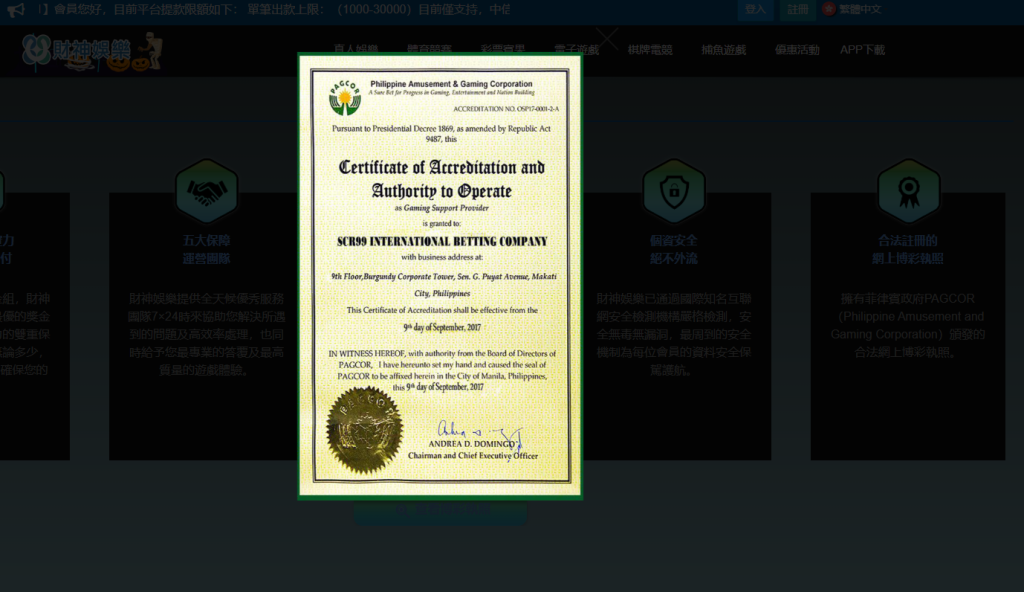This screenshot has width=1024, height=592.
Task: Select the 電子遊藝 navigation item
Action: [x=575, y=50]
